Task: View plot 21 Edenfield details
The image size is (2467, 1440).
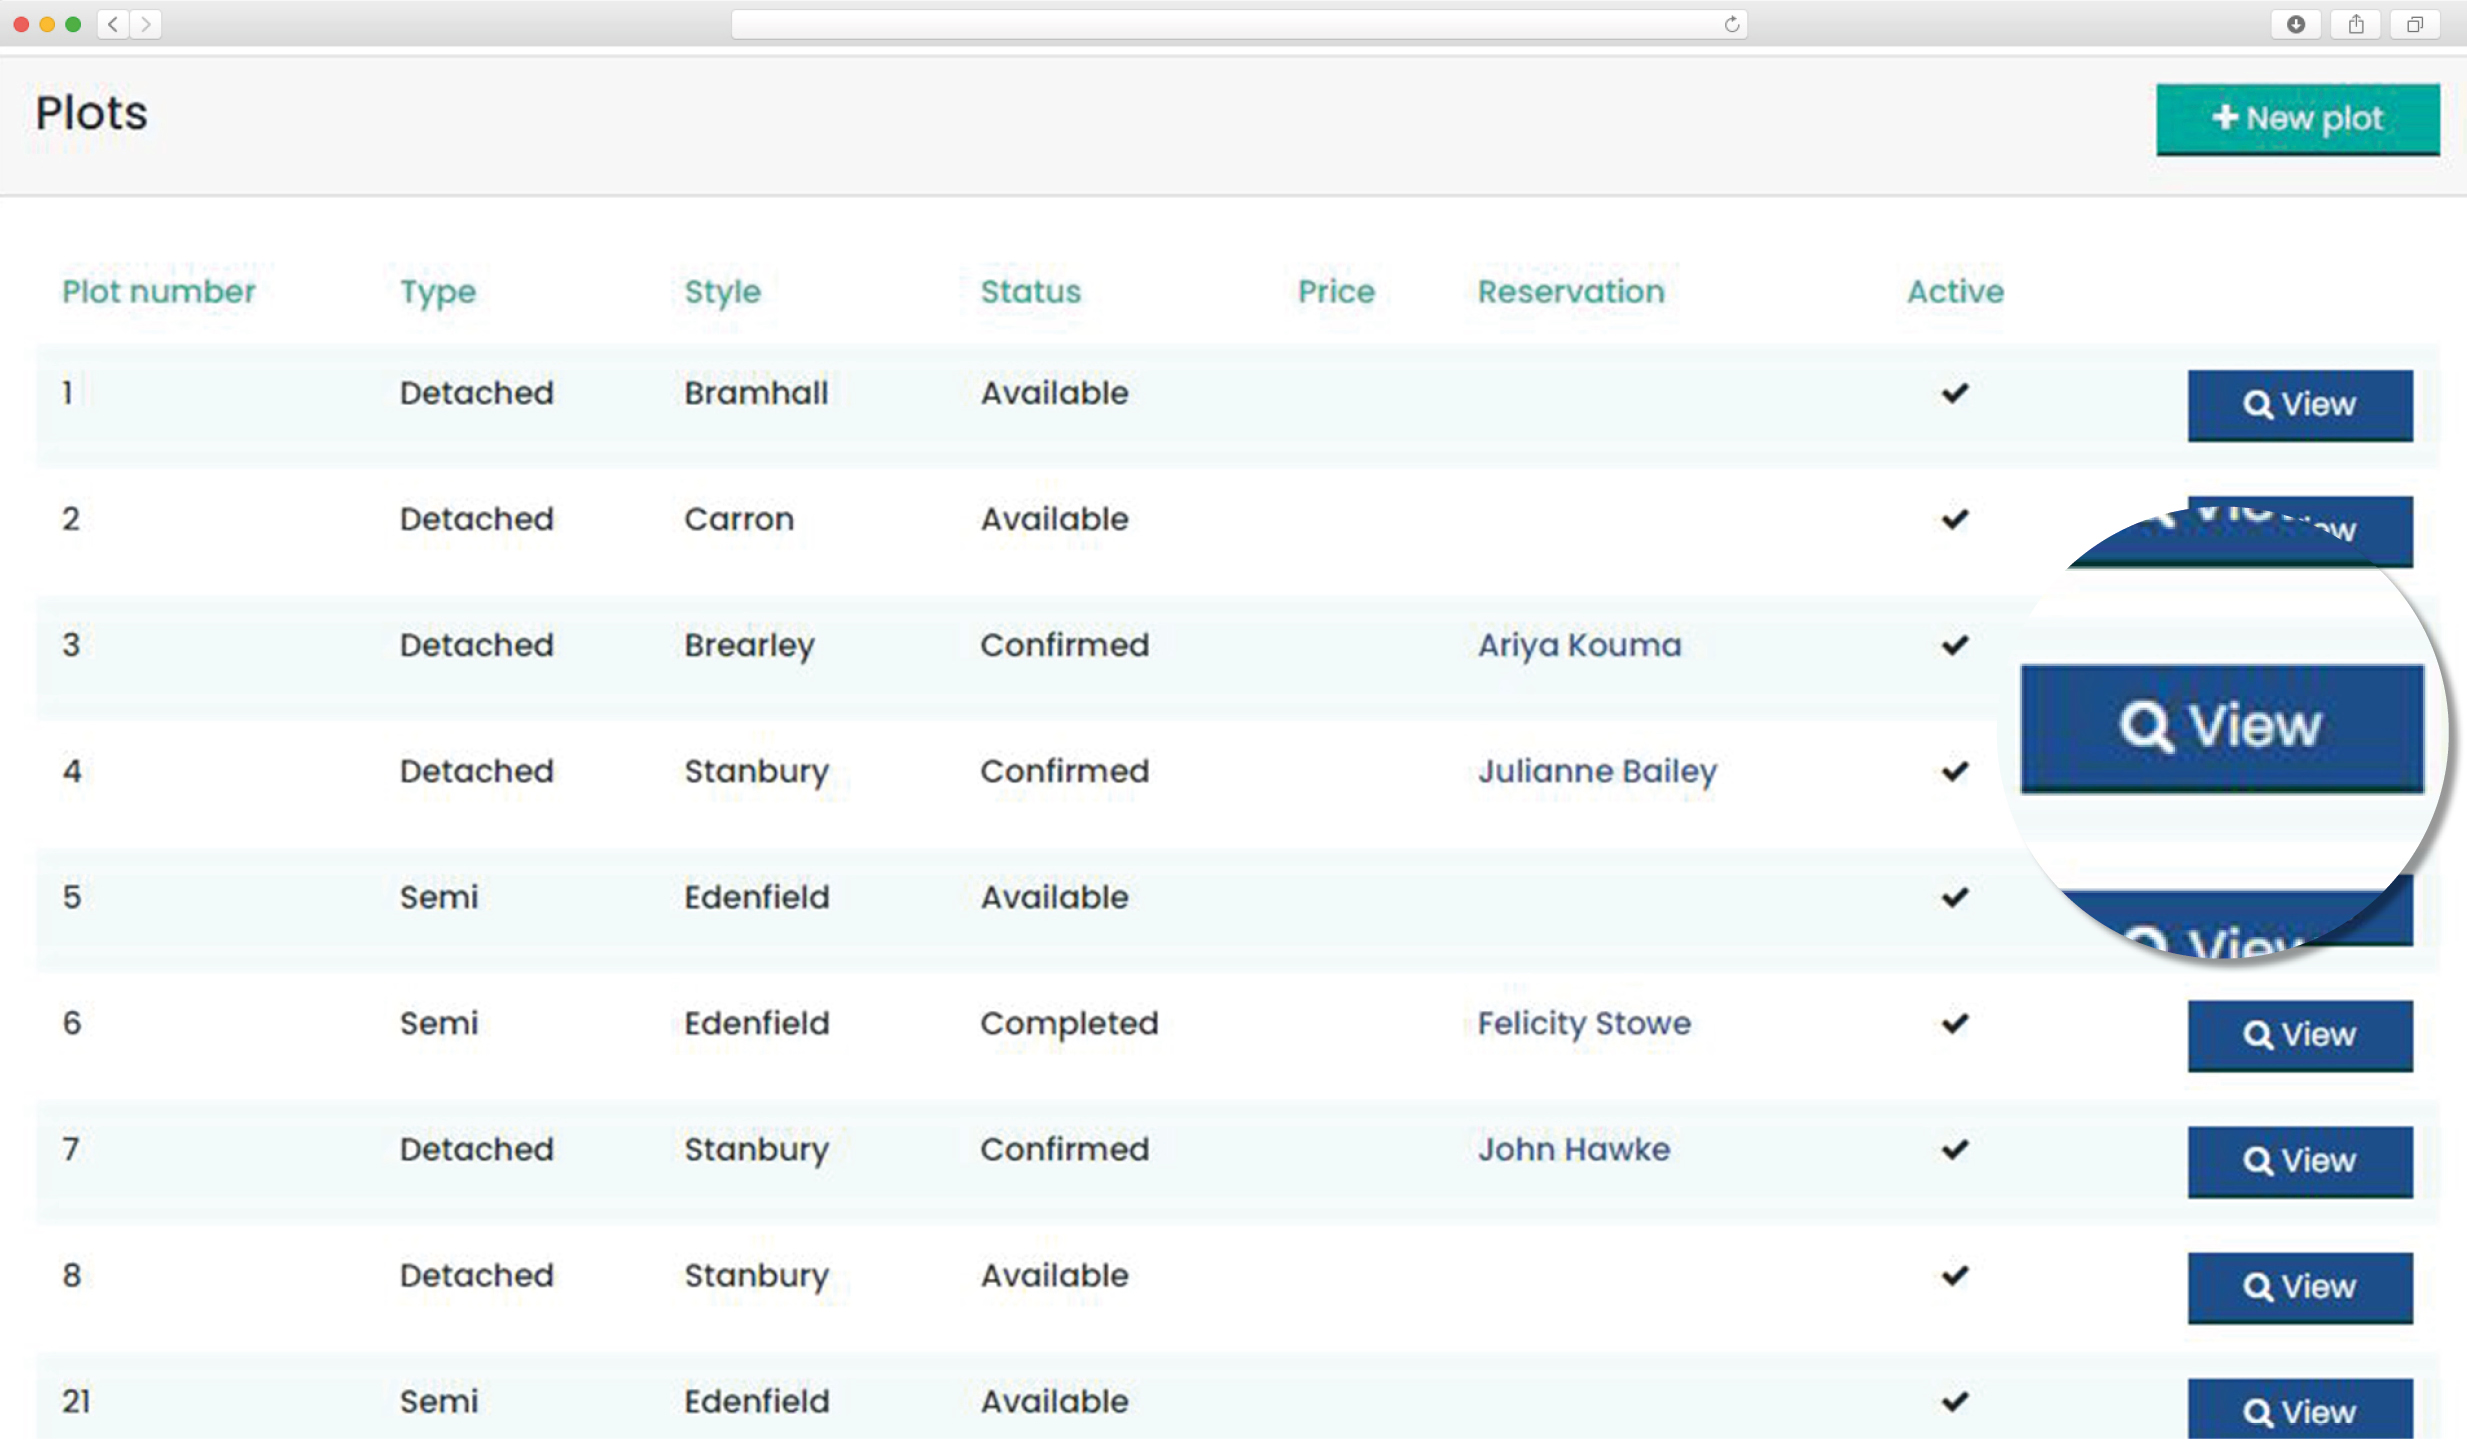Action: pos(2300,1410)
